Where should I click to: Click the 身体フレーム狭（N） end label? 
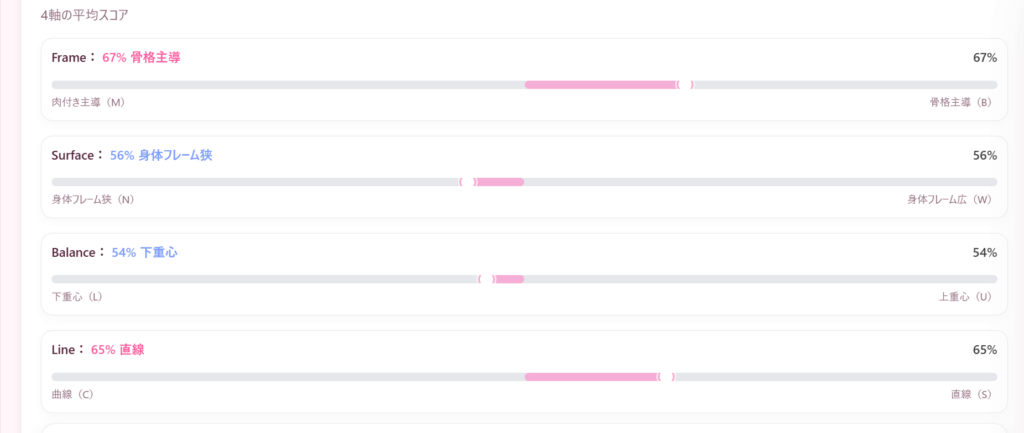point(93,199)
